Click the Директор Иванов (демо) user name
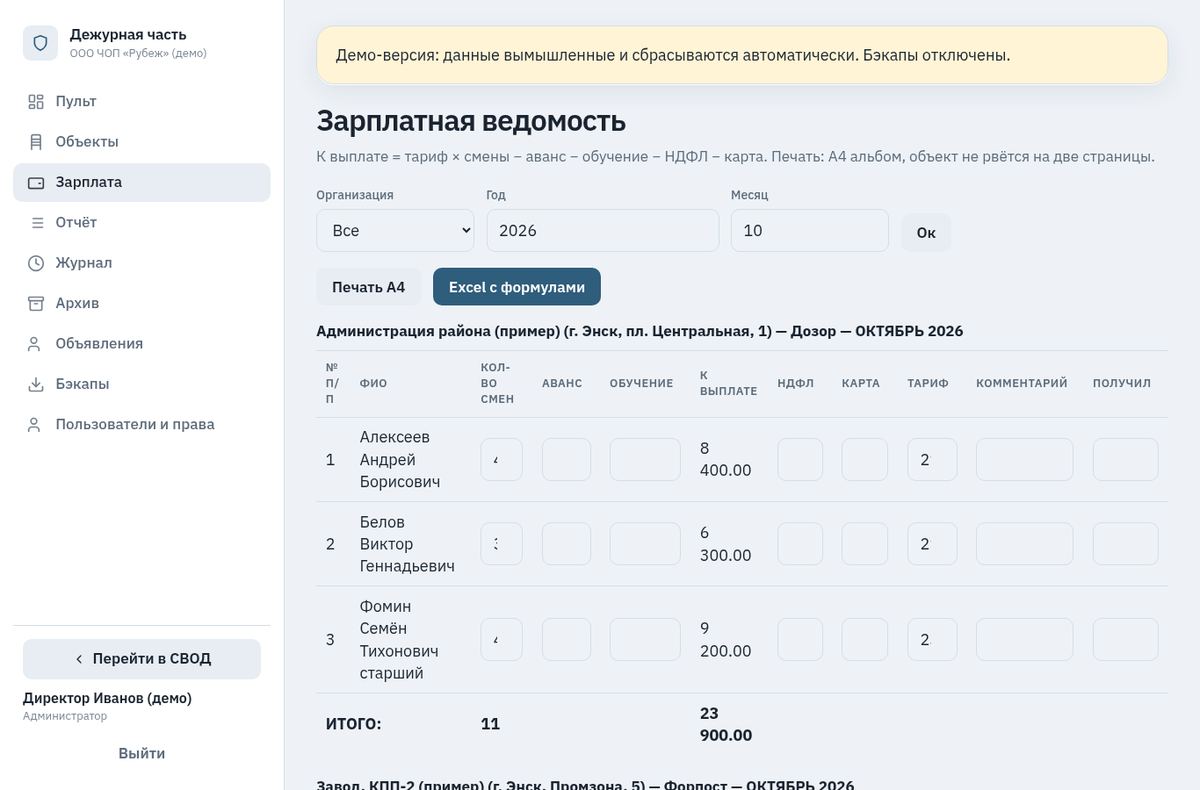 click(x=107, y=698)
